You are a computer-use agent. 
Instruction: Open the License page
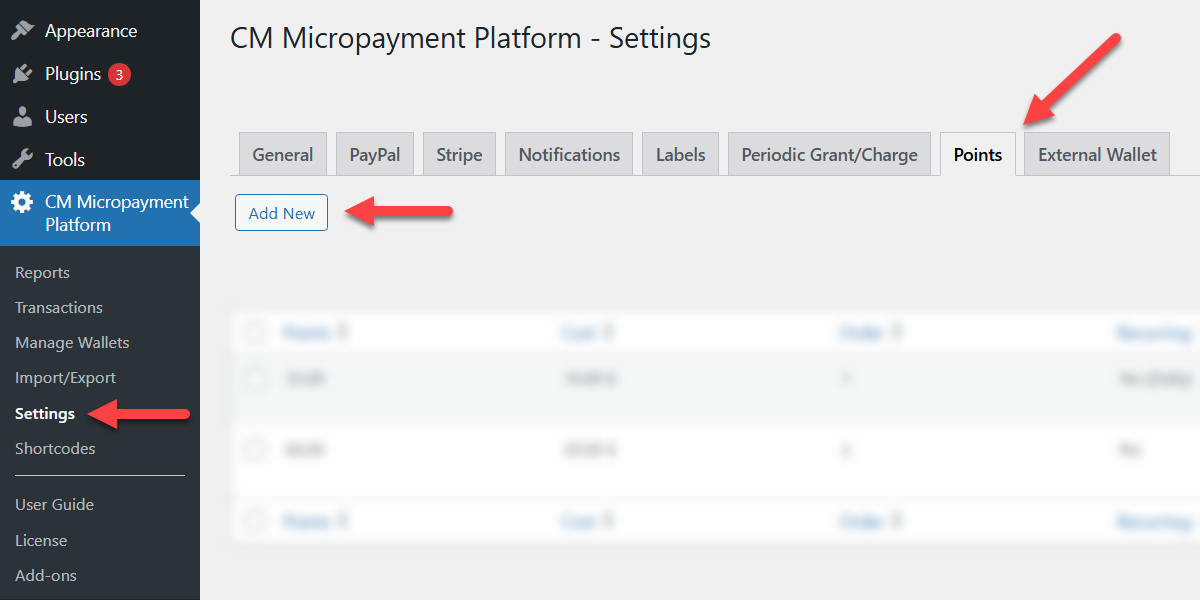click(x=41, y=540)
